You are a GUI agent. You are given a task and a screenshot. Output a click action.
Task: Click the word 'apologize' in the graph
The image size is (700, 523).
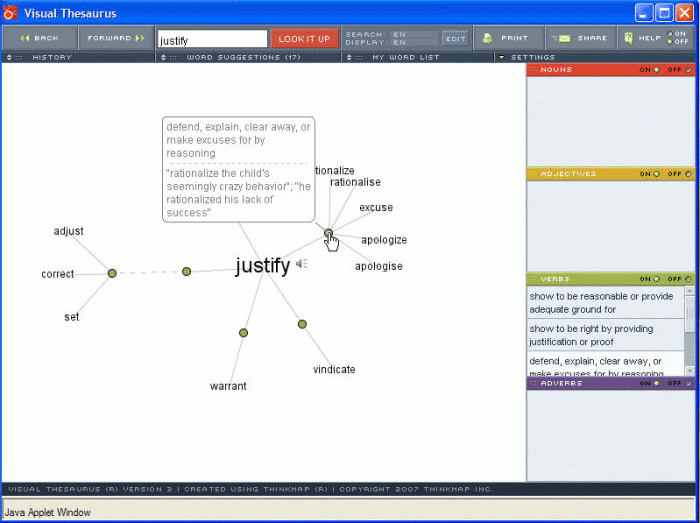384,240
